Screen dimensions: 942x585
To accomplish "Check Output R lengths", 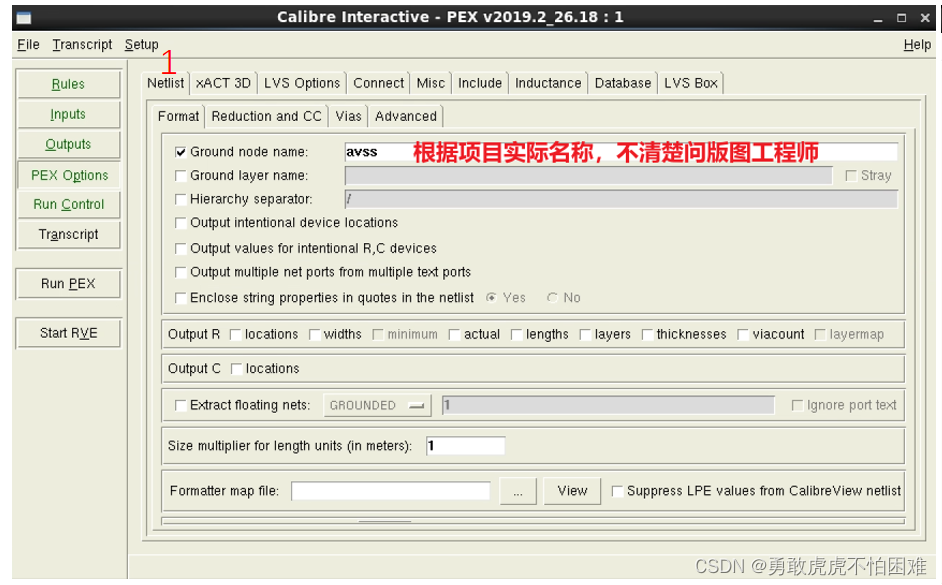I will (516, 335).
